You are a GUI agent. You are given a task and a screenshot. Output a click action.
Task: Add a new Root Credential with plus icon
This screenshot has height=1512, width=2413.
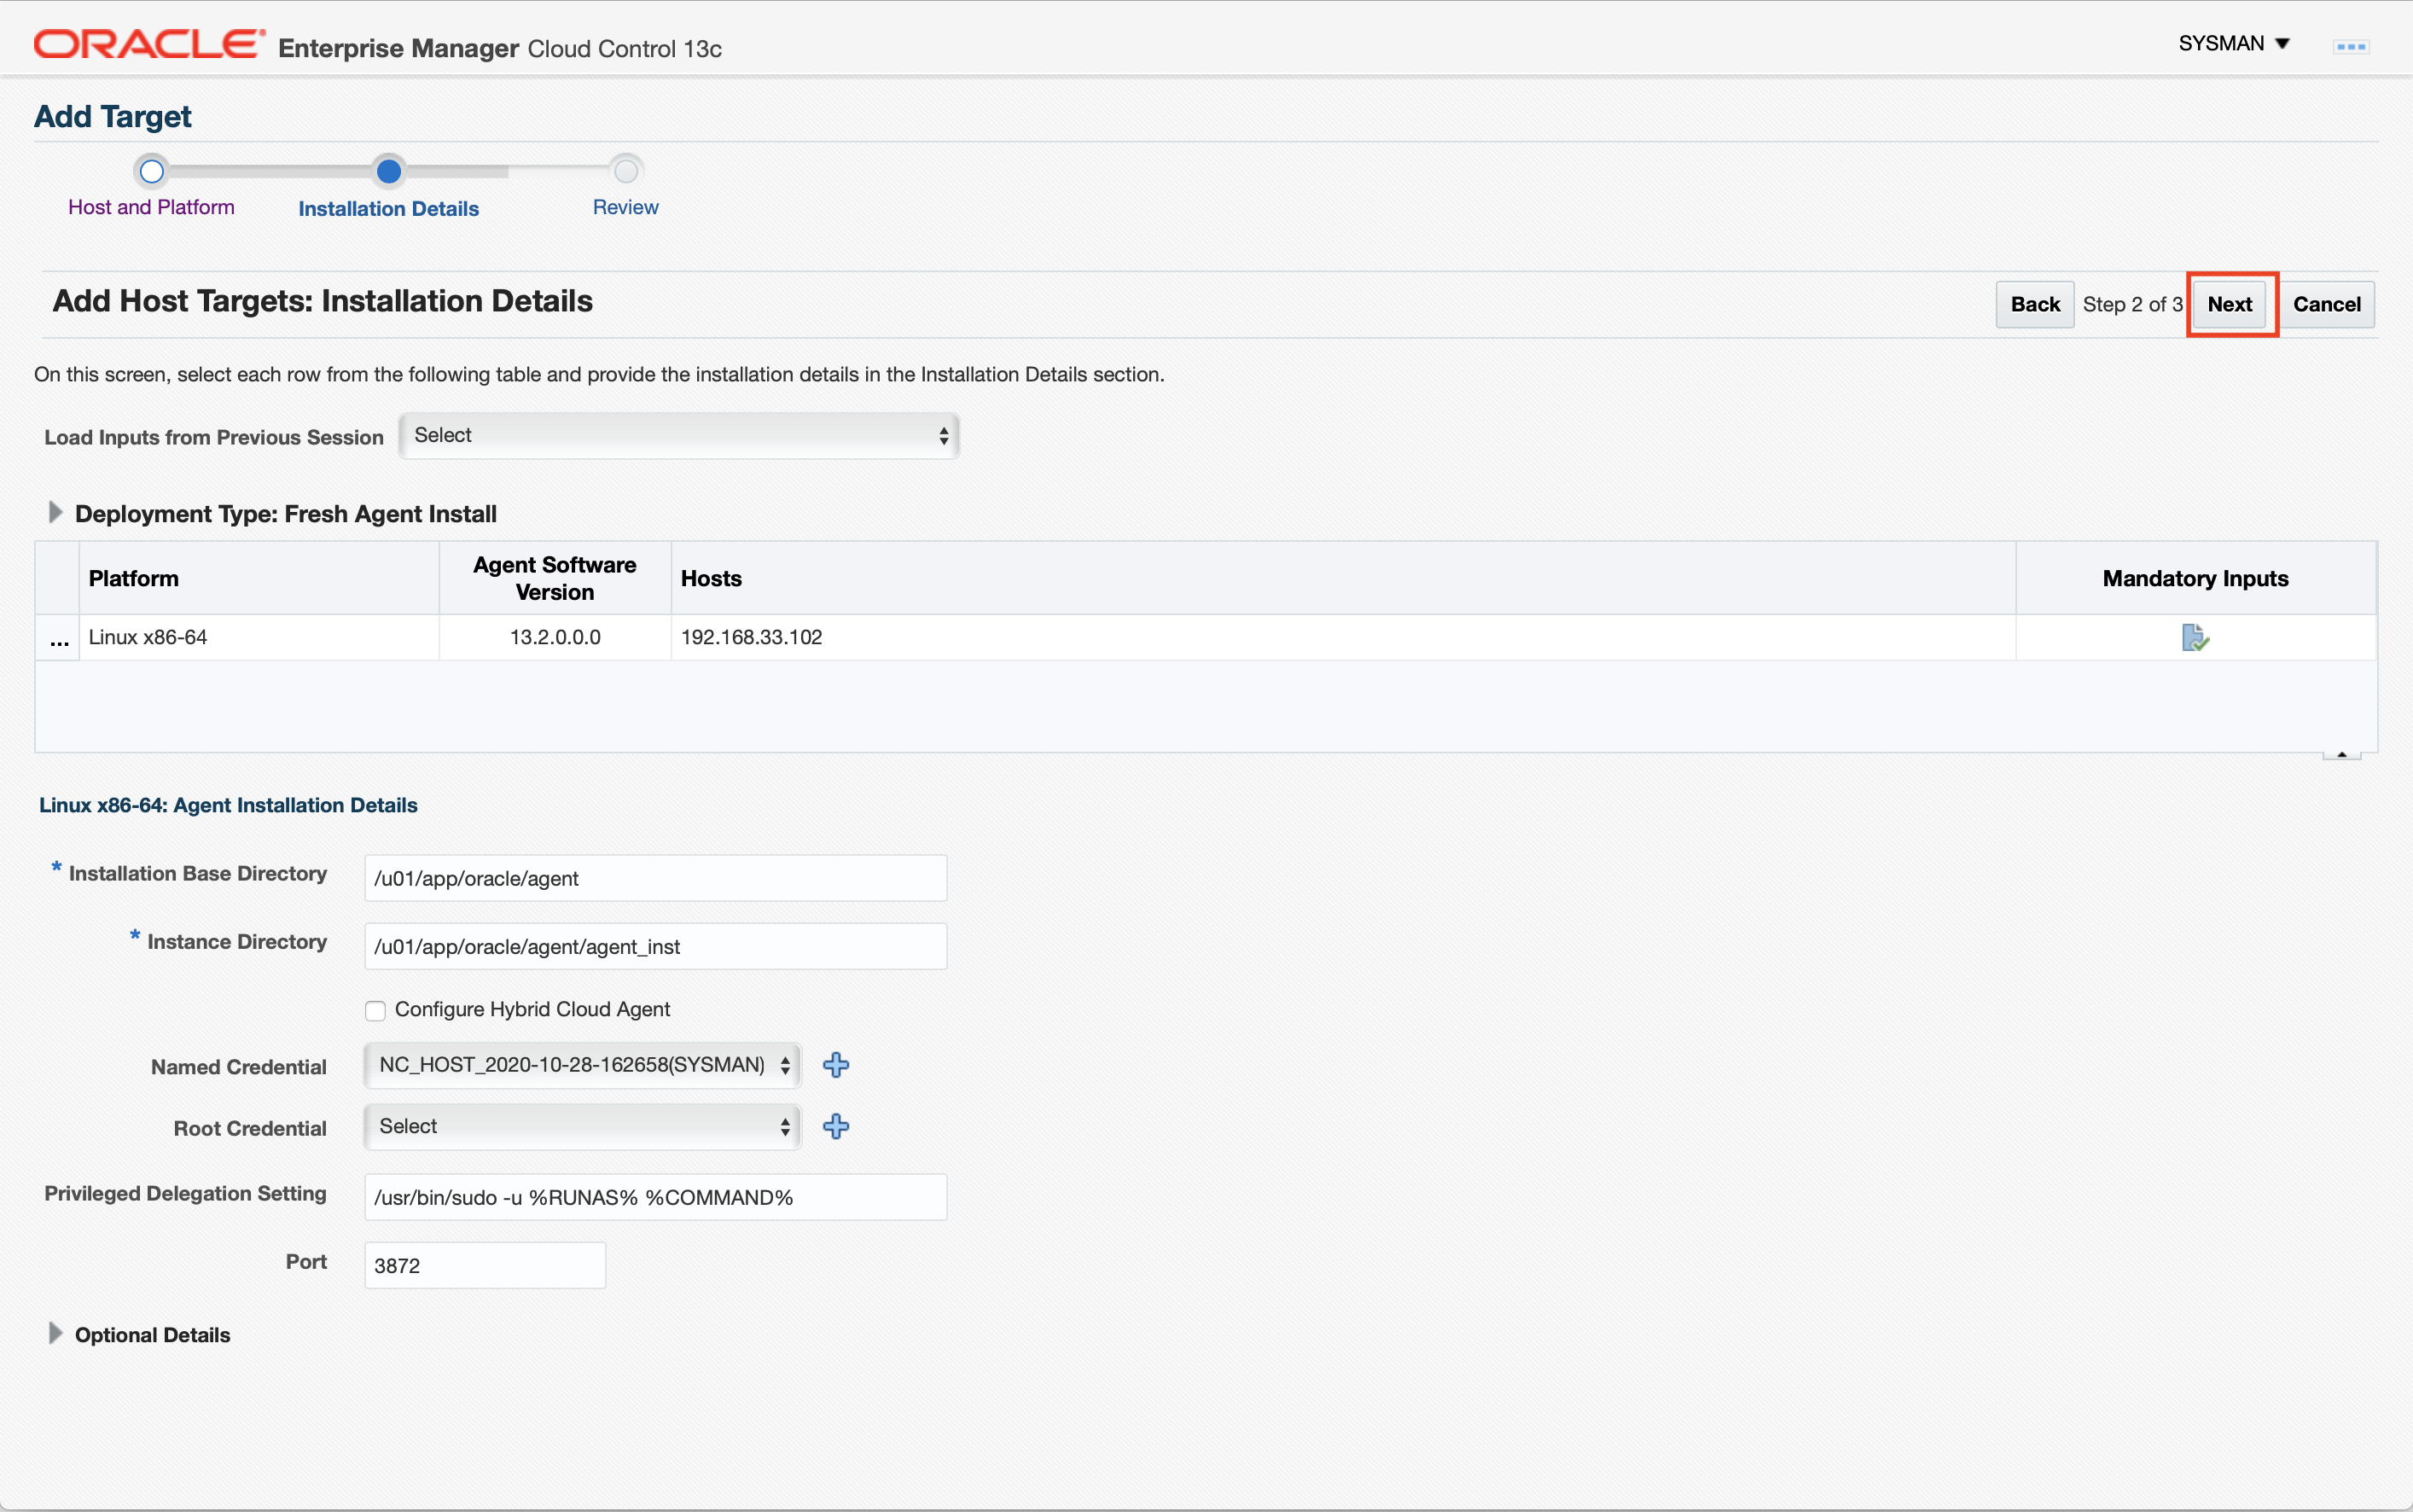click(836, 1127)
